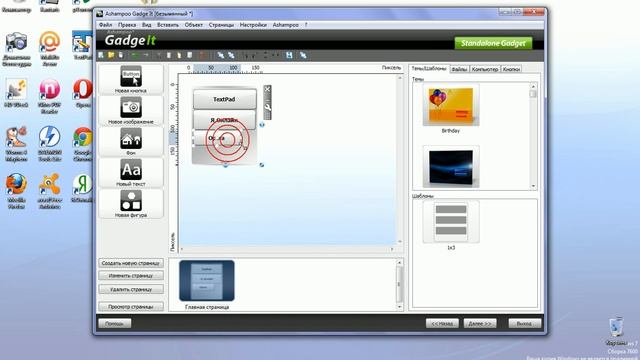
Task: Open the Файл menu
Action: 105,25
